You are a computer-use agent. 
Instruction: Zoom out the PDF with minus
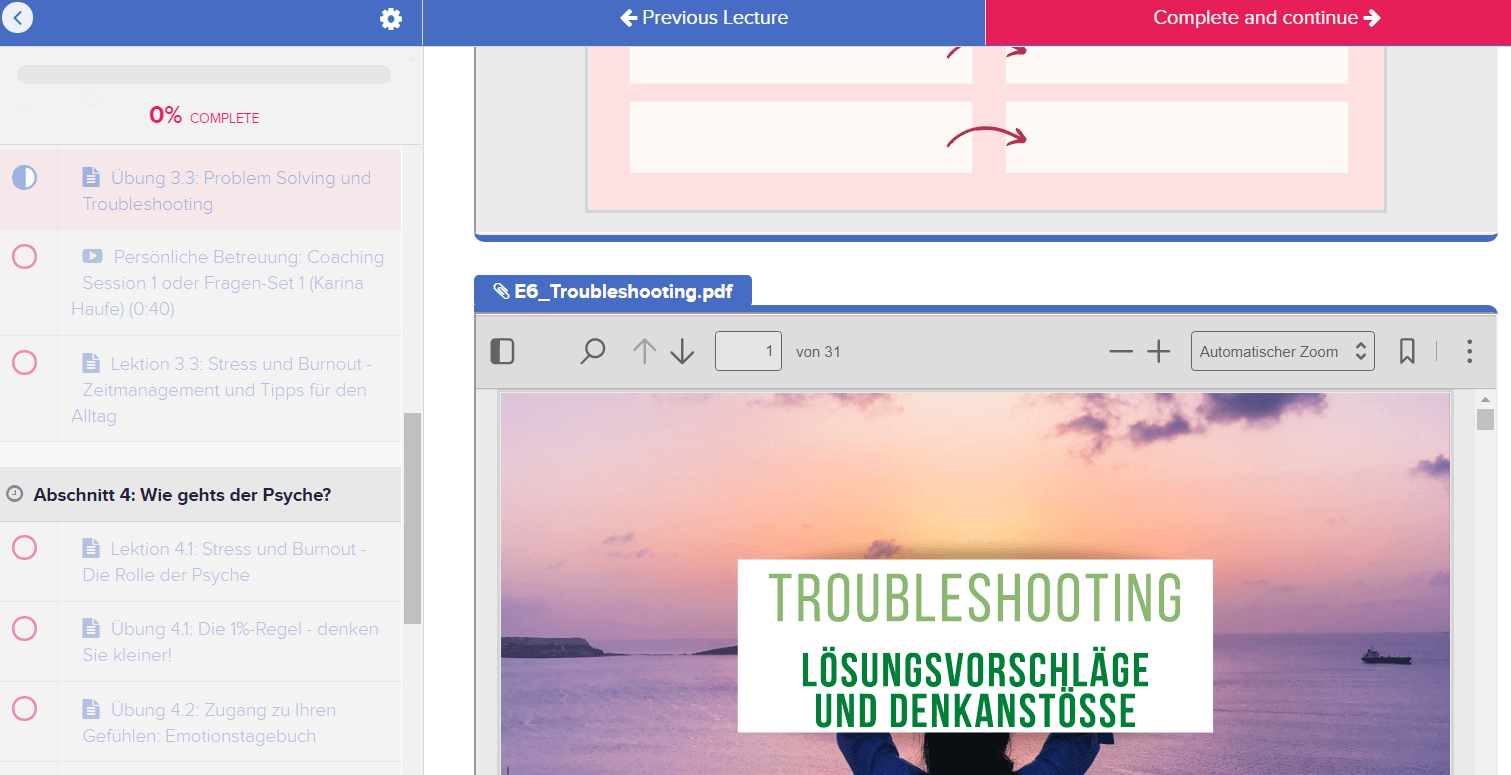(x=1121, y=351)
